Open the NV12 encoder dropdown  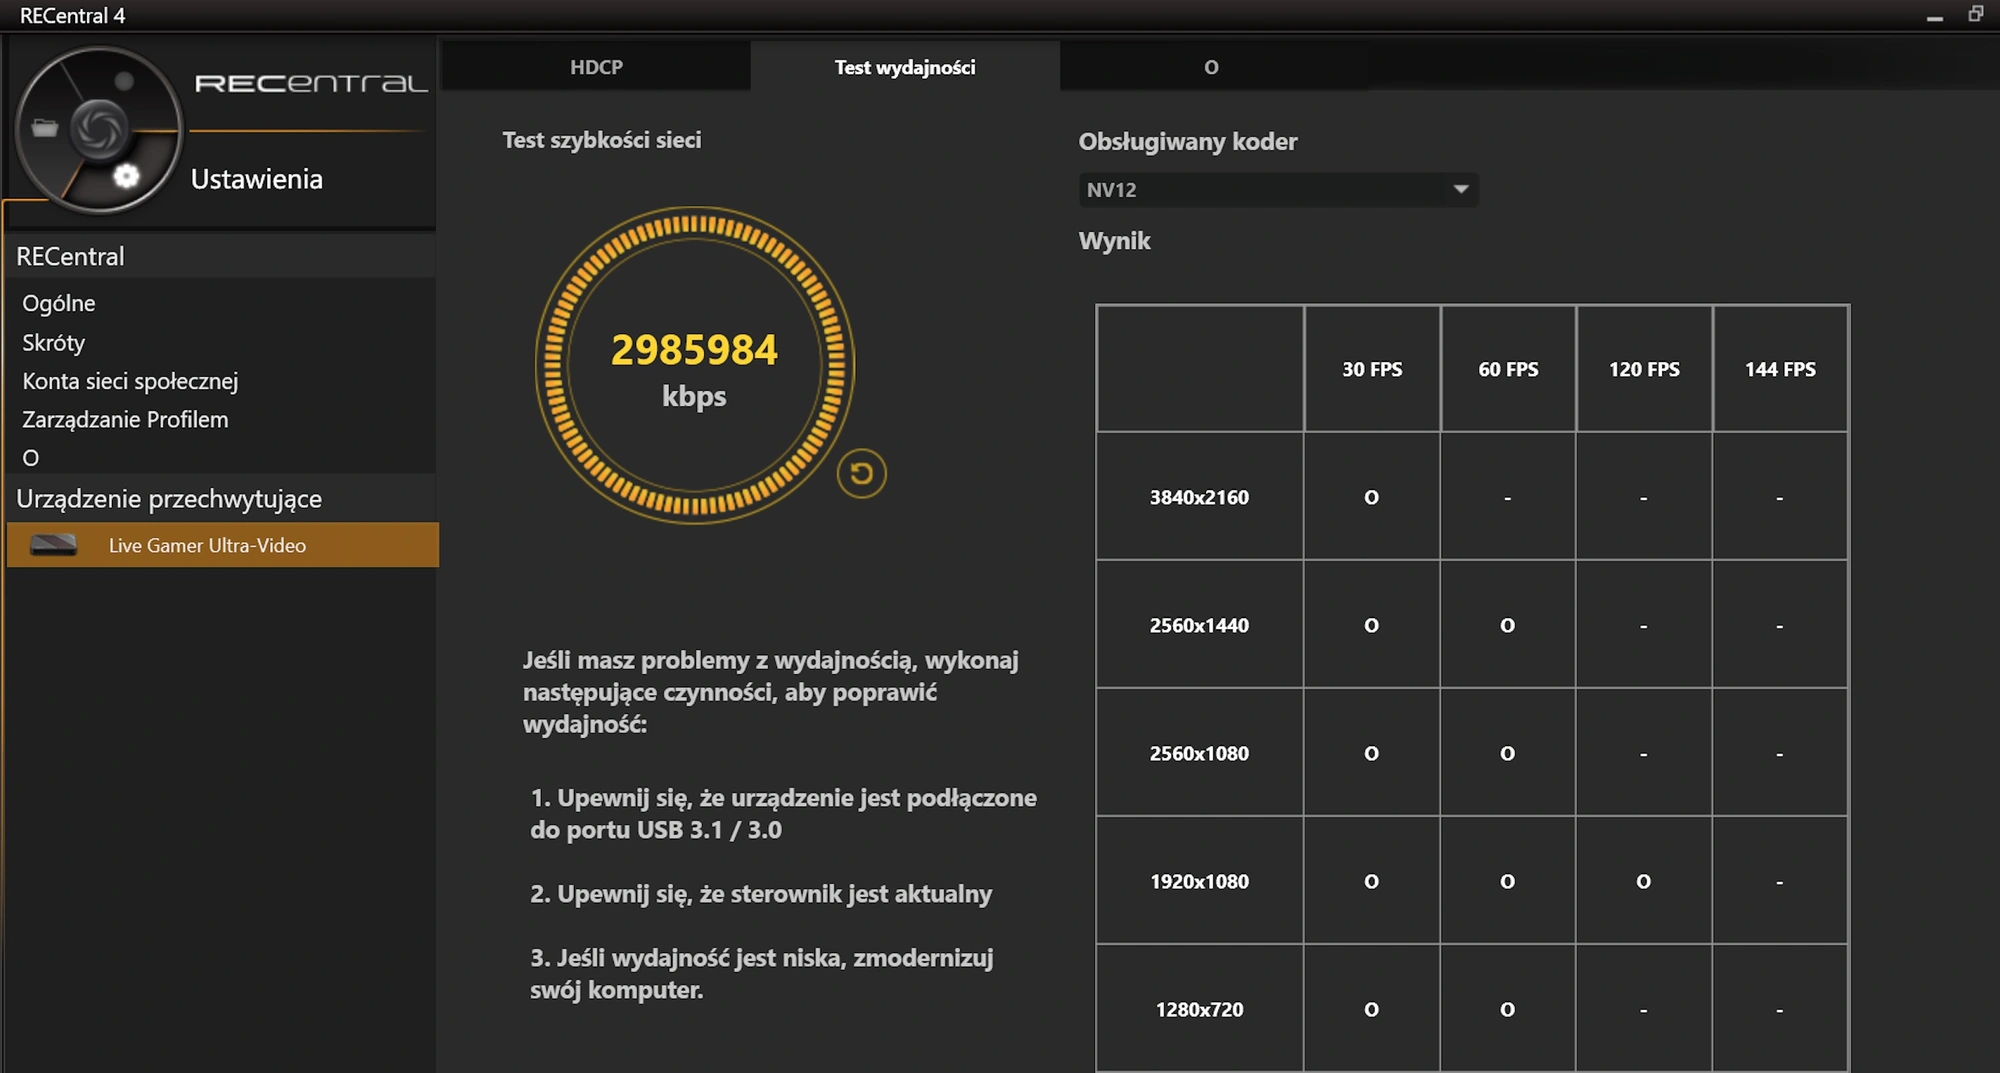pyautogui.click(x=1278, y=190)
